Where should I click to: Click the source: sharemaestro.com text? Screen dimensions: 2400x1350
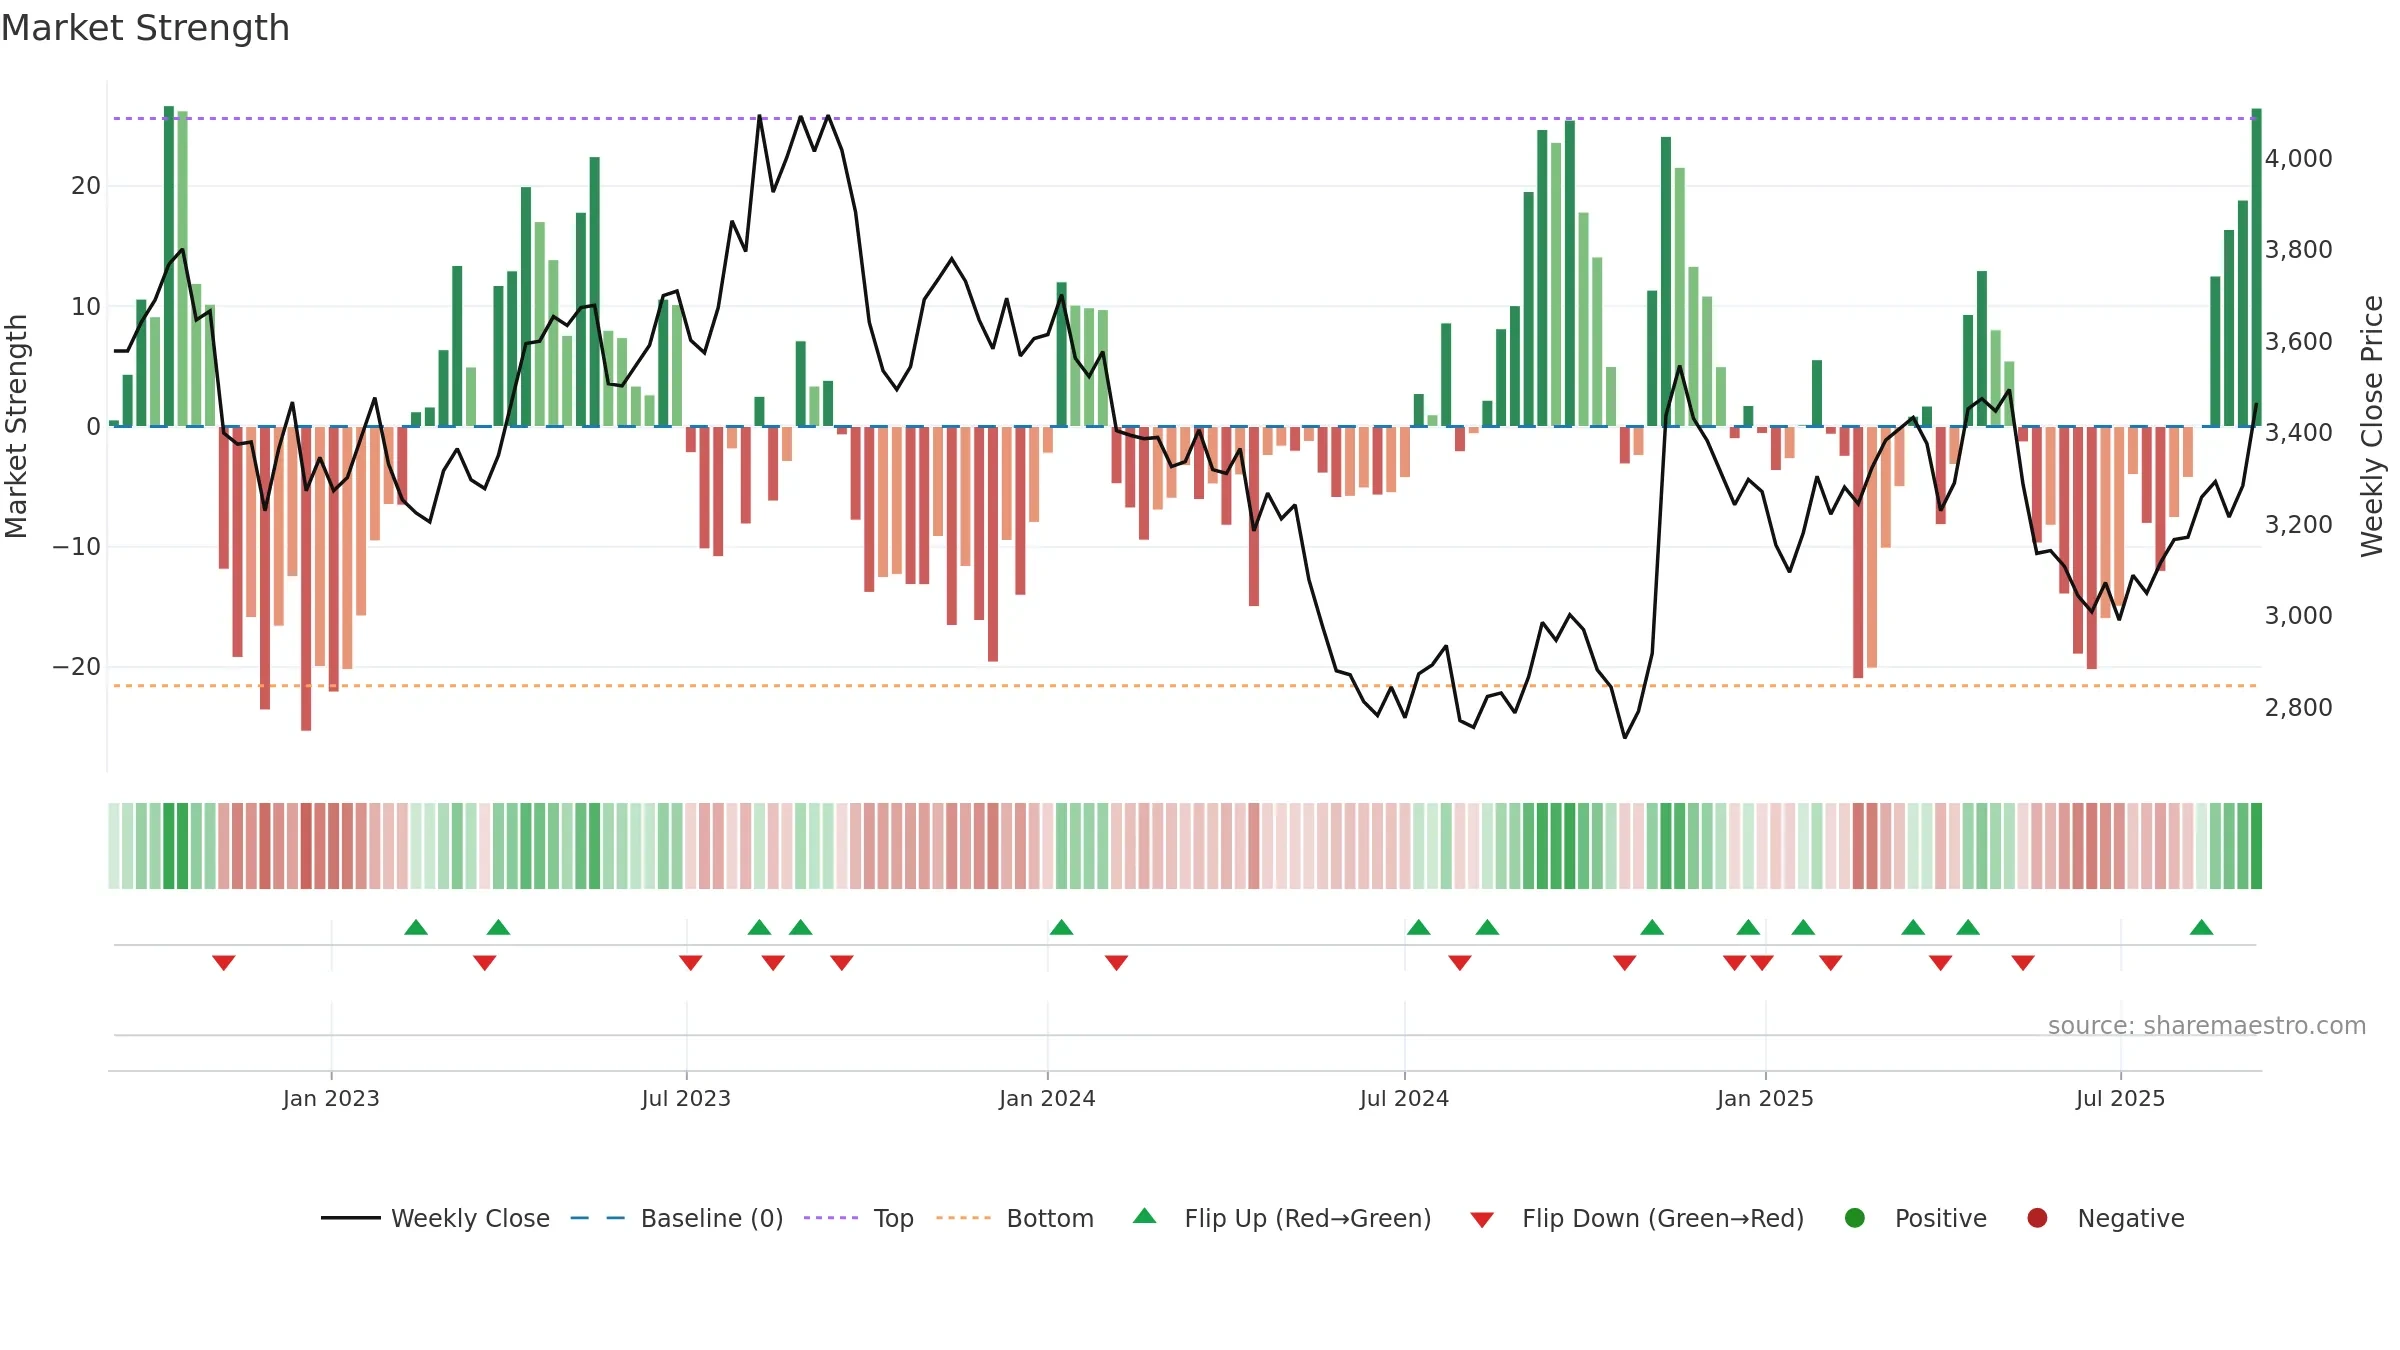click(2207, 1025)
